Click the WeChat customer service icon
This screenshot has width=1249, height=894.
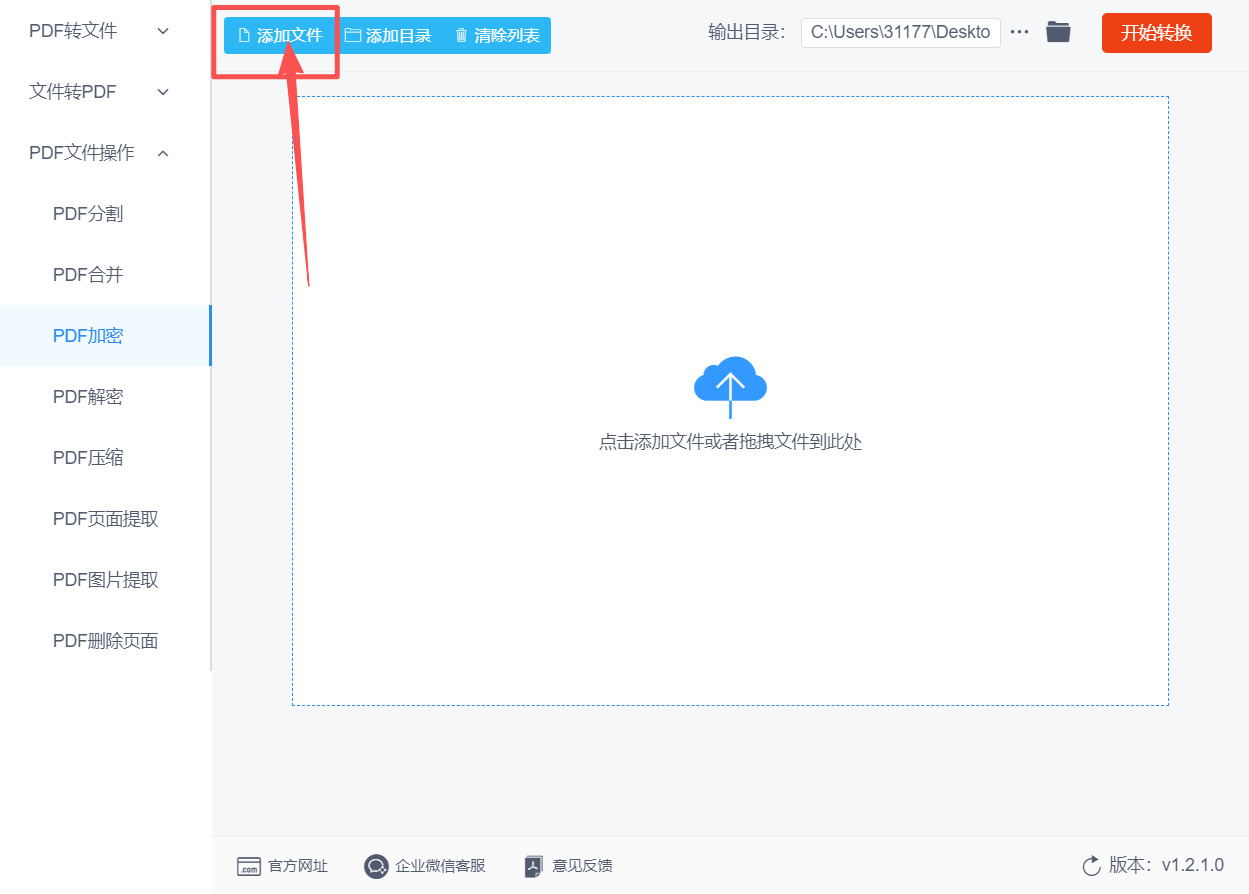376,866
